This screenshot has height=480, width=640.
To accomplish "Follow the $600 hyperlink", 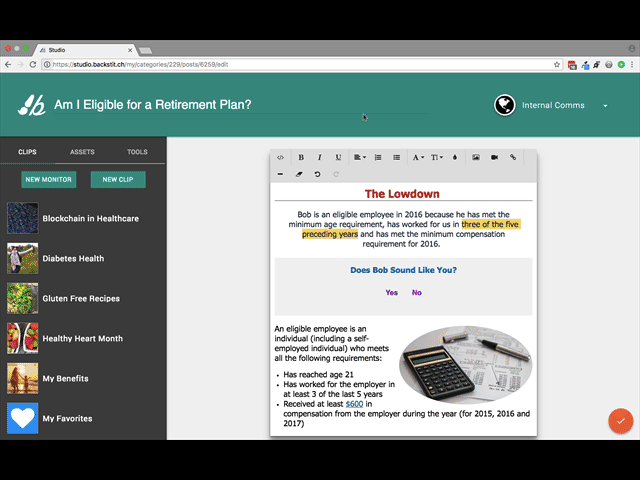I will 354,404.
